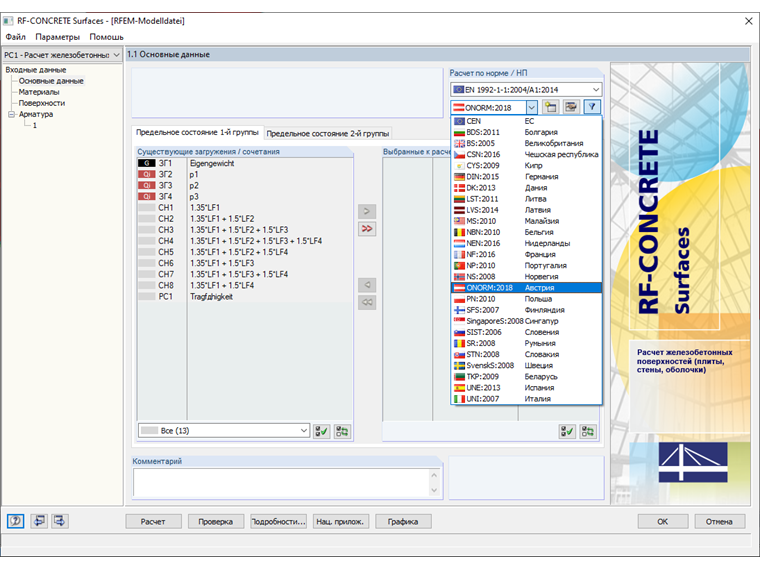The width and height of the screenshot is (760, 570).
Task: Click the help icon at bottom left
Action: [x=16, y=521]
